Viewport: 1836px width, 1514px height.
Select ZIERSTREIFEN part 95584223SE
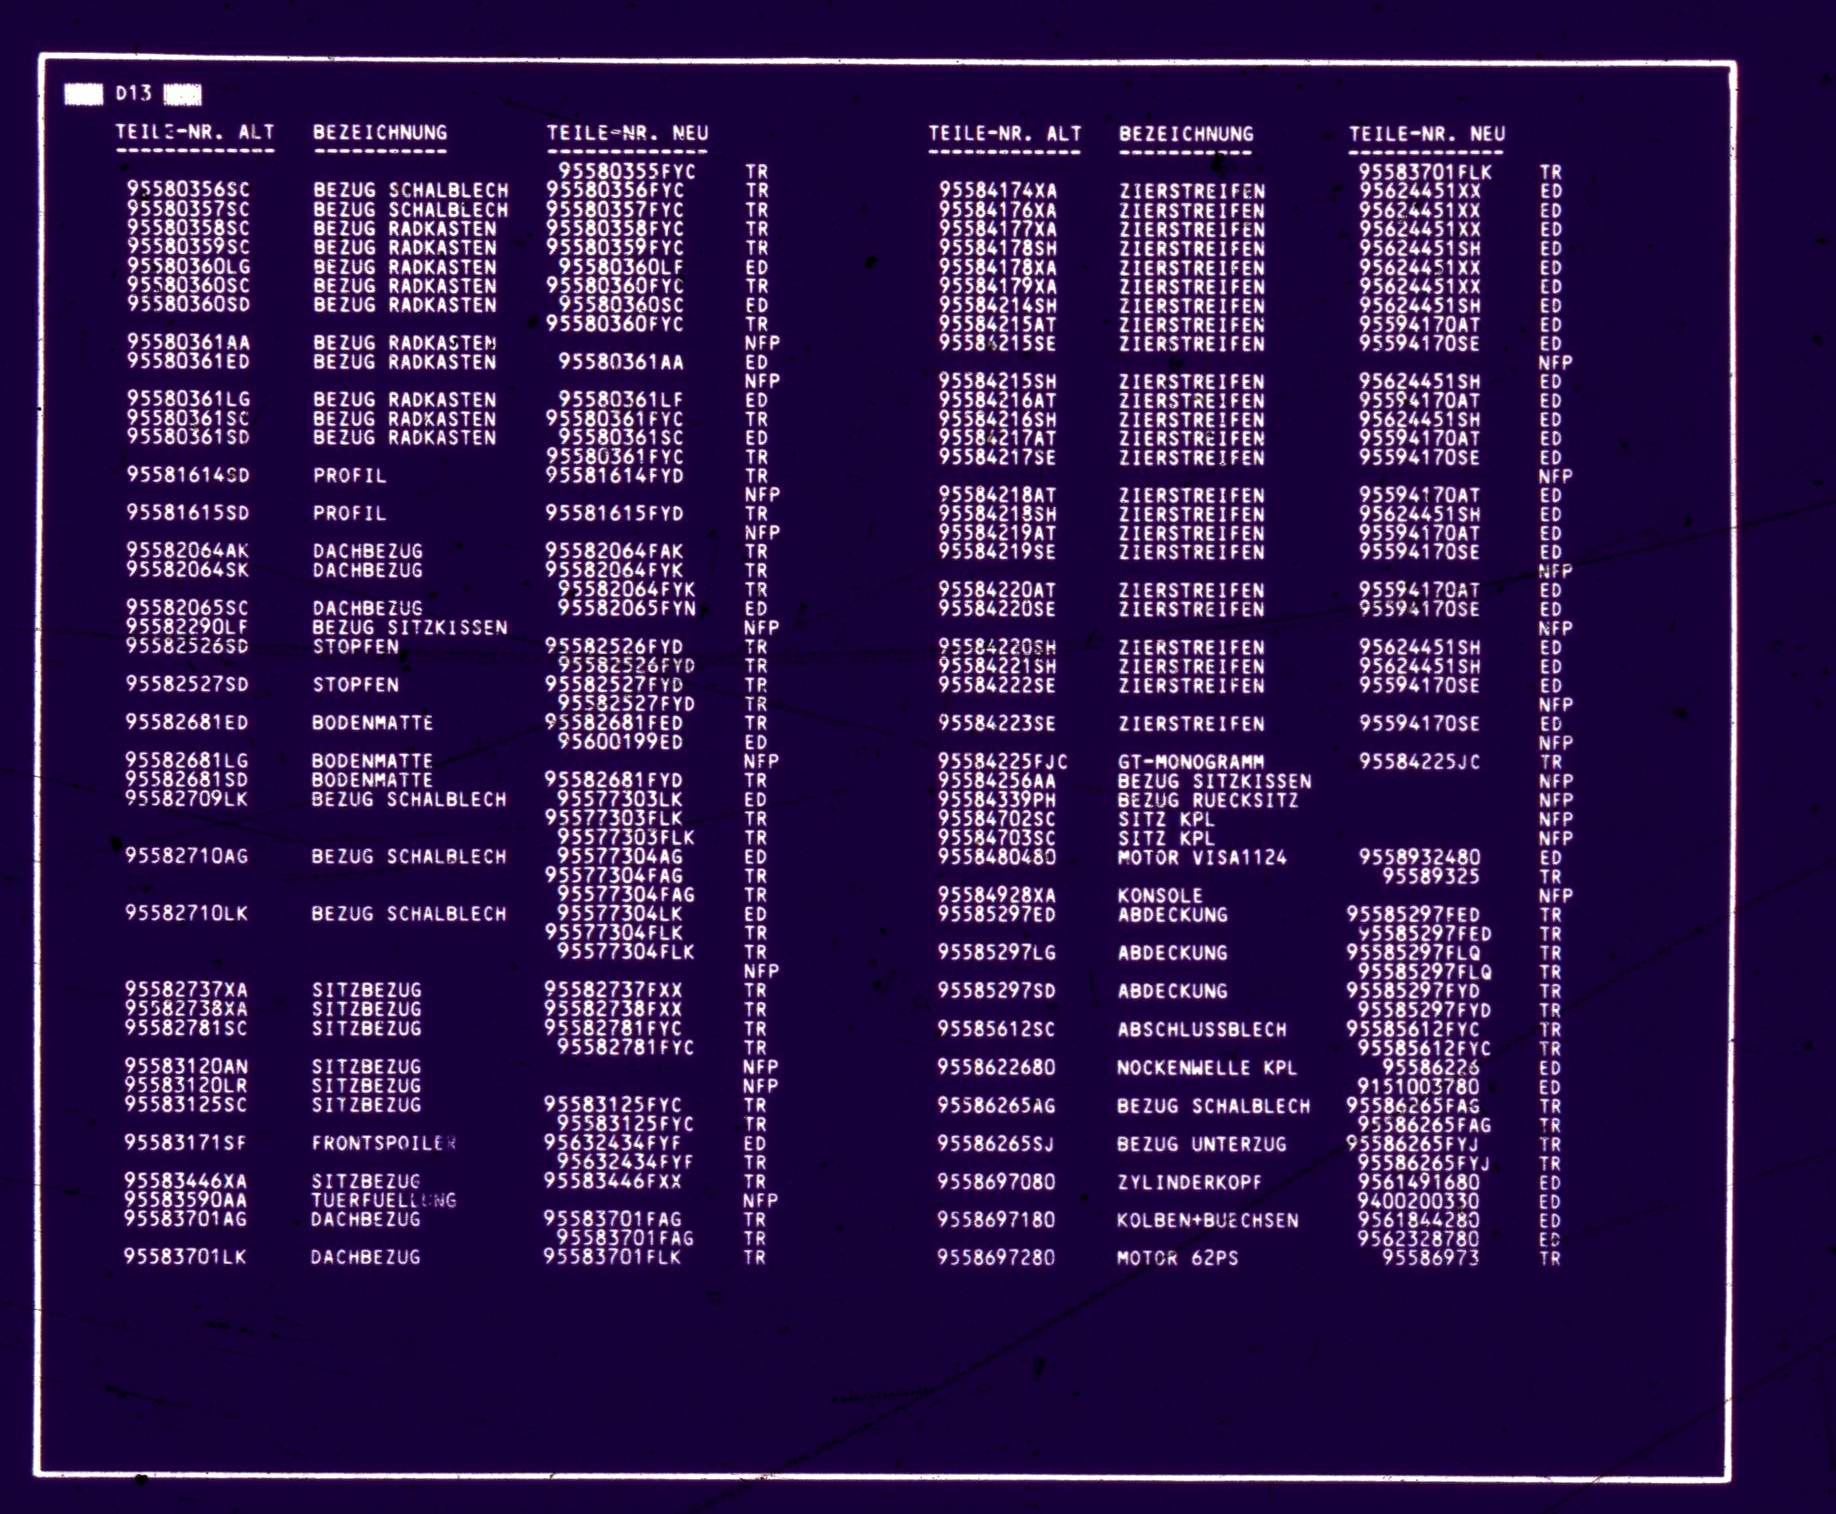[997, 723]
